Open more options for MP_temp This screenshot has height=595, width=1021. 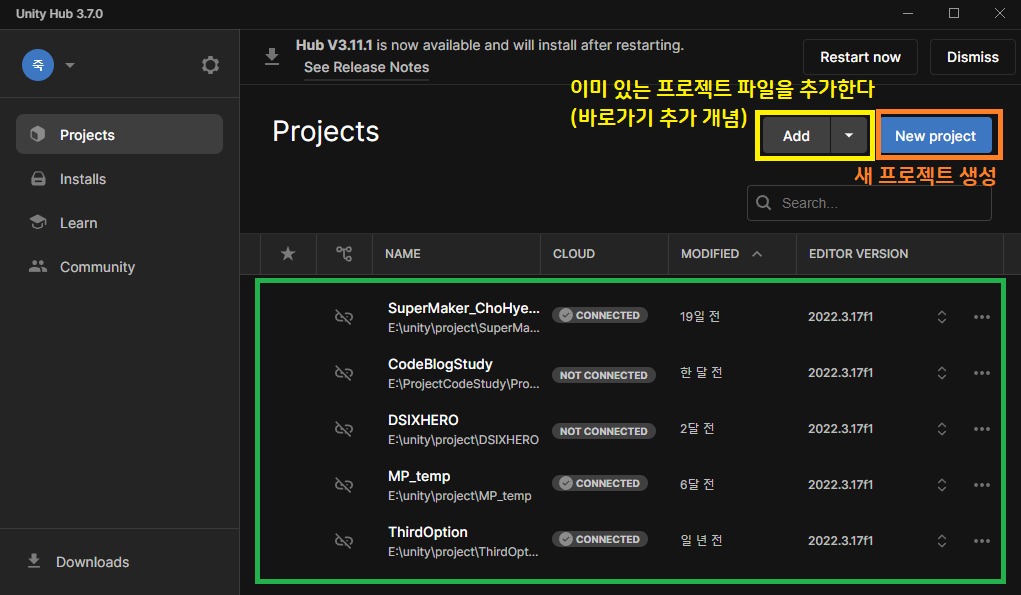[981, 485]
